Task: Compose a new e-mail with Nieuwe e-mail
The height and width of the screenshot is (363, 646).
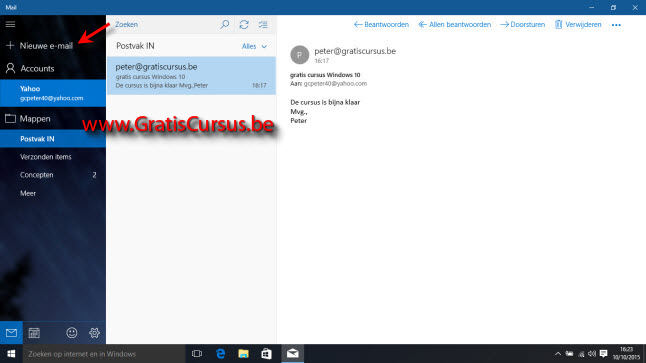Action: click(40, 46)
